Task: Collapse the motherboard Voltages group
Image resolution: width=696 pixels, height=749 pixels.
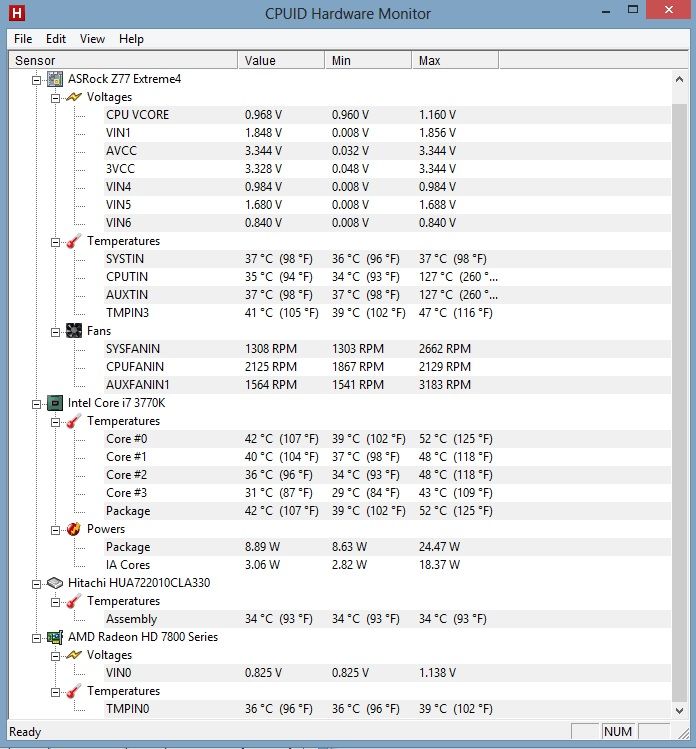Action: (55, 98)
